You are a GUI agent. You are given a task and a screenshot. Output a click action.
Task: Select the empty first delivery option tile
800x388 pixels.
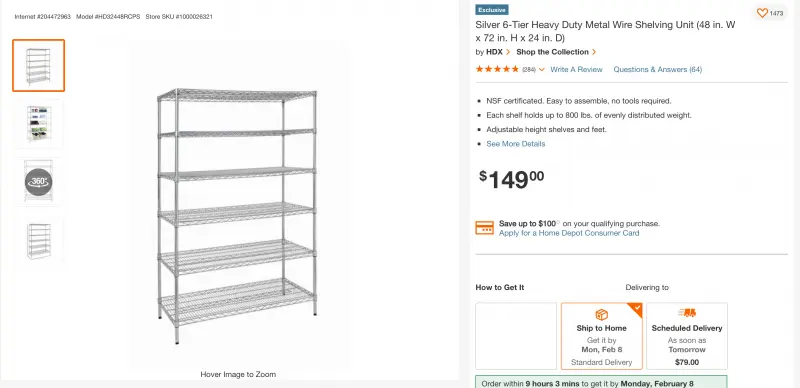(x=516, y=336)
